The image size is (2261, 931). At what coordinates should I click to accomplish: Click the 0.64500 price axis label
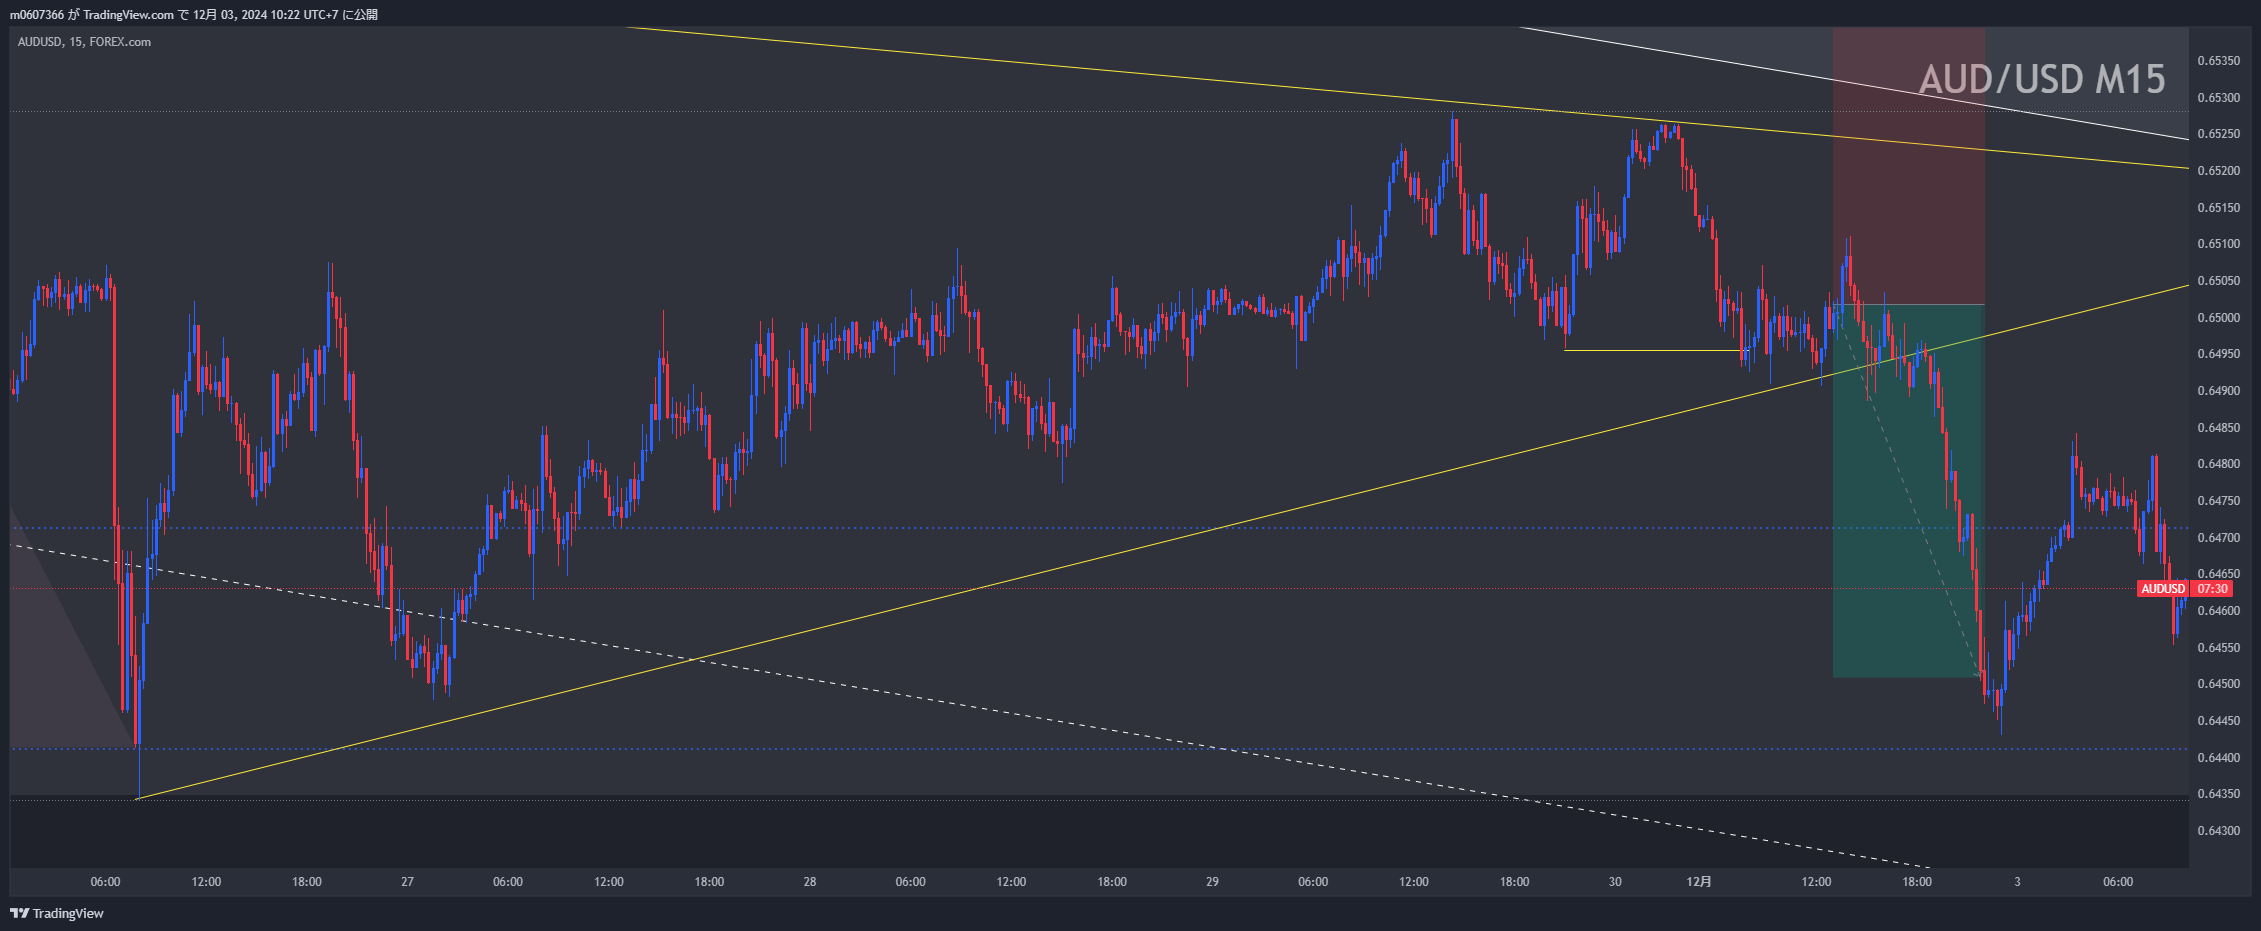pos(2218,684)
